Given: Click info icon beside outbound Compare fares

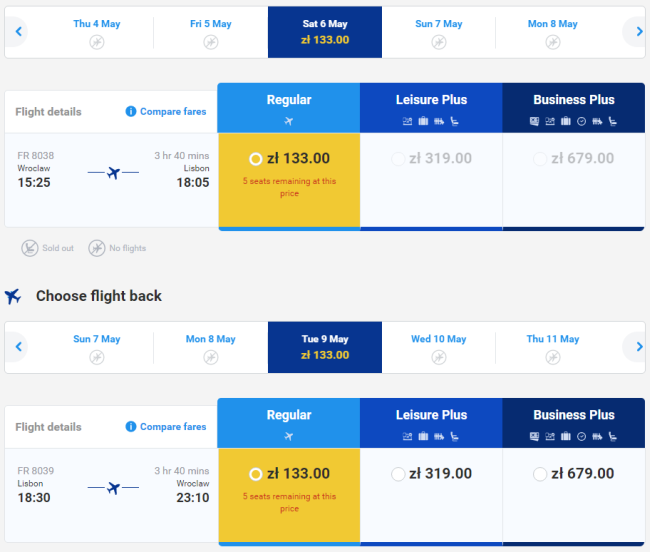Looking at the screenshot, I should (x=131, y=112).
